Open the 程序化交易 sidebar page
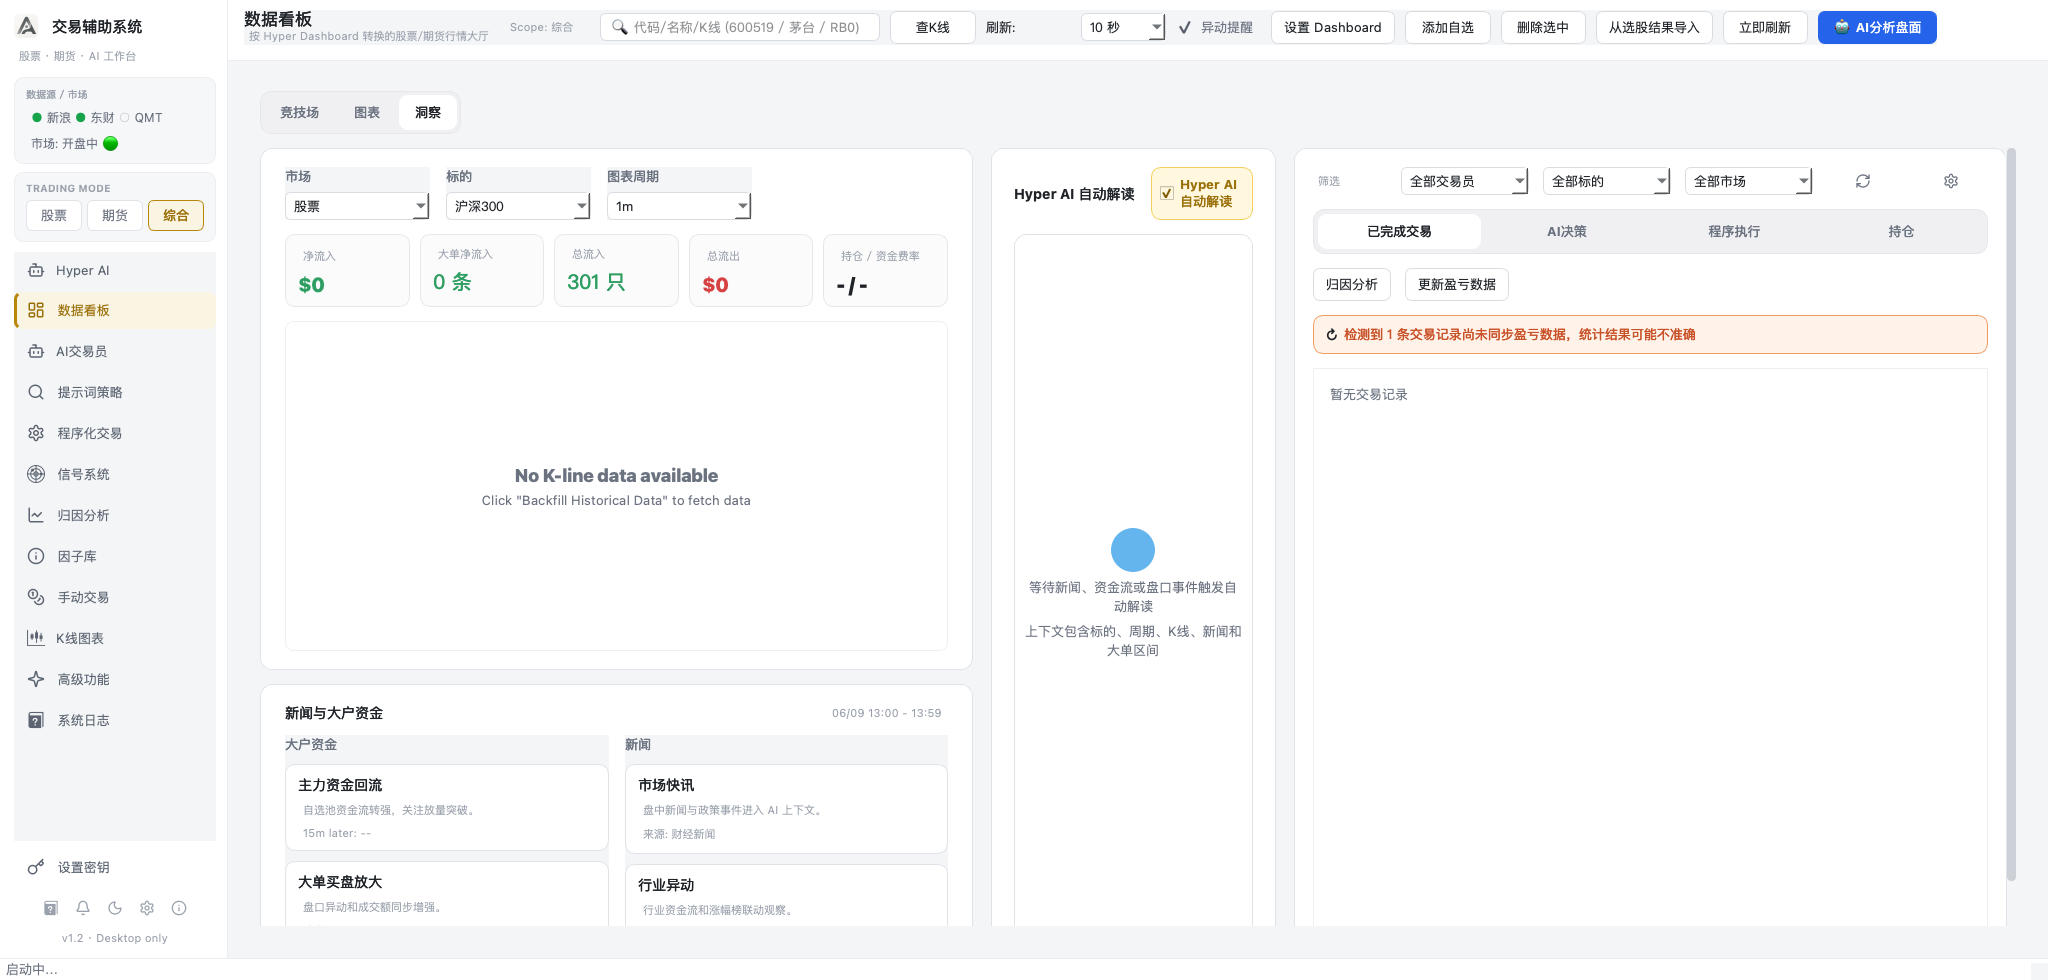The height and width of the screenshot is (980, 2048). [115, 433]
